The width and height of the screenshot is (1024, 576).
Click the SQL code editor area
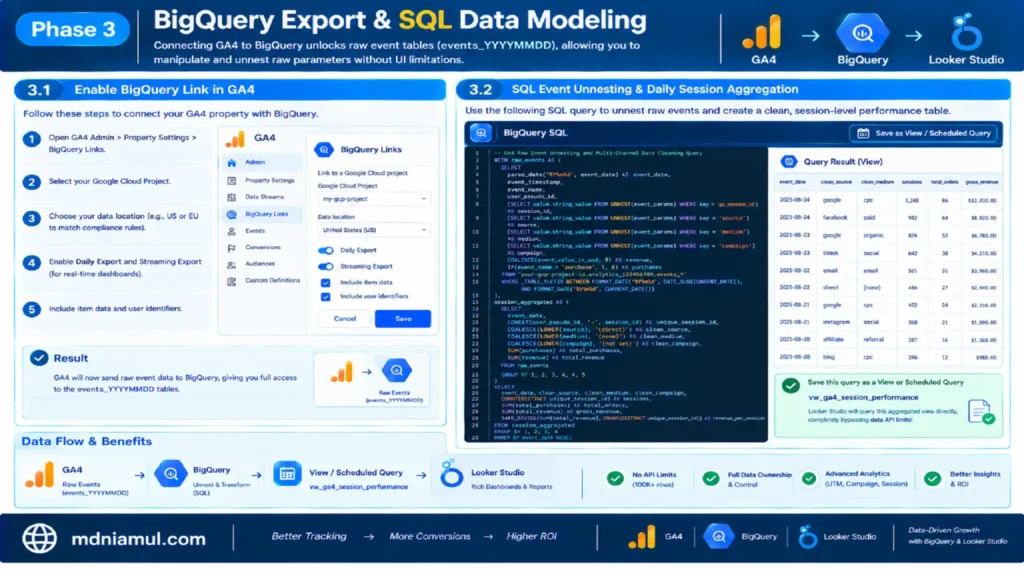[x=616, y=294]
